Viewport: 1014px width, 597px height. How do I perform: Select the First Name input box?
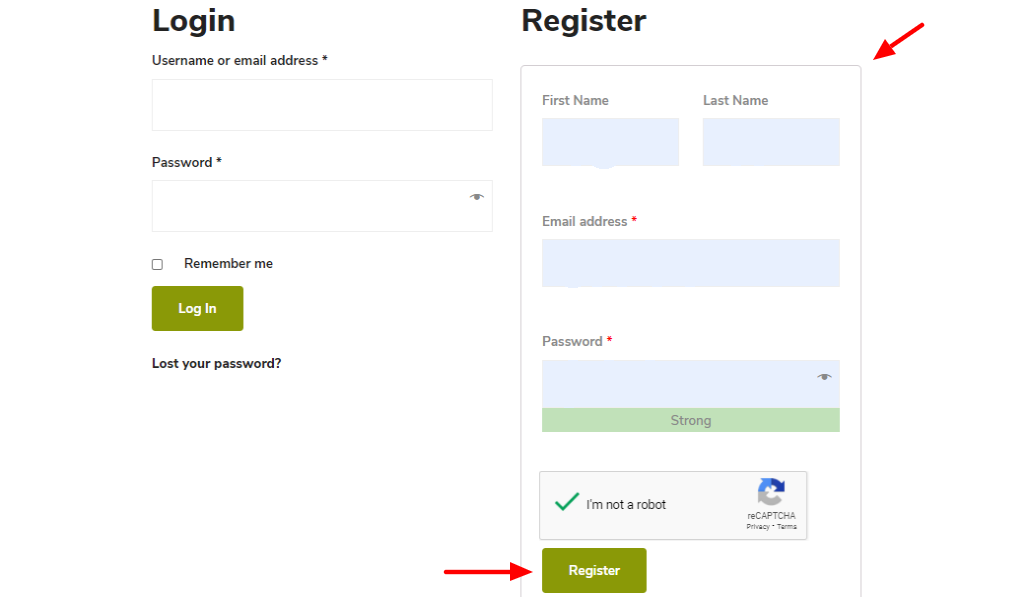610,142
